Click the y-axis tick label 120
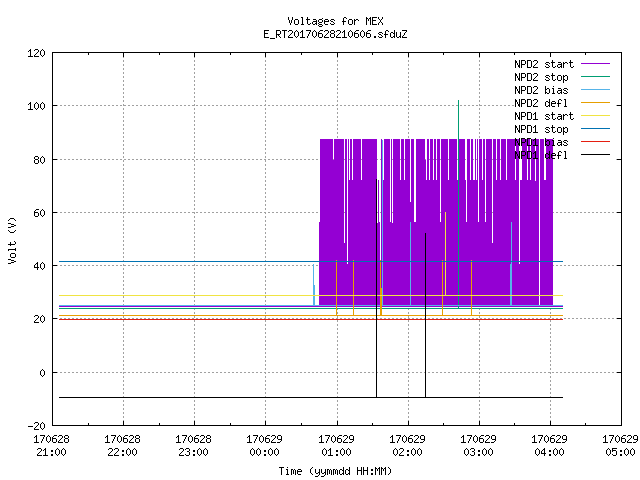640x480 pixels. pyautogui.click(x=36, y=53)
